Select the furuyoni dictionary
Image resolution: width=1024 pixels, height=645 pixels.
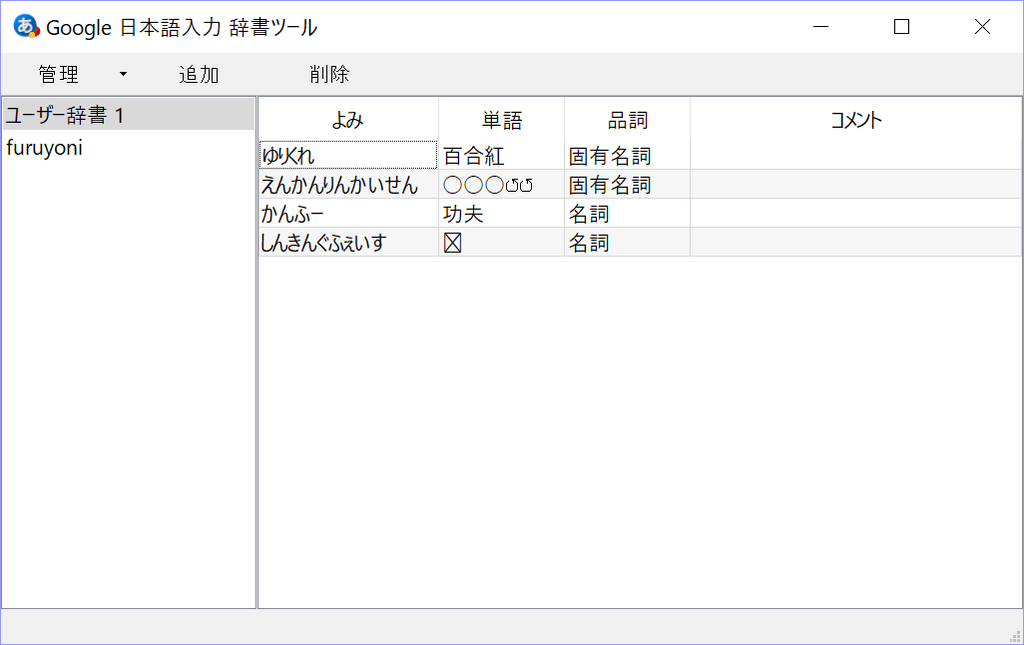pyautogui.click(x=129, y=148)
